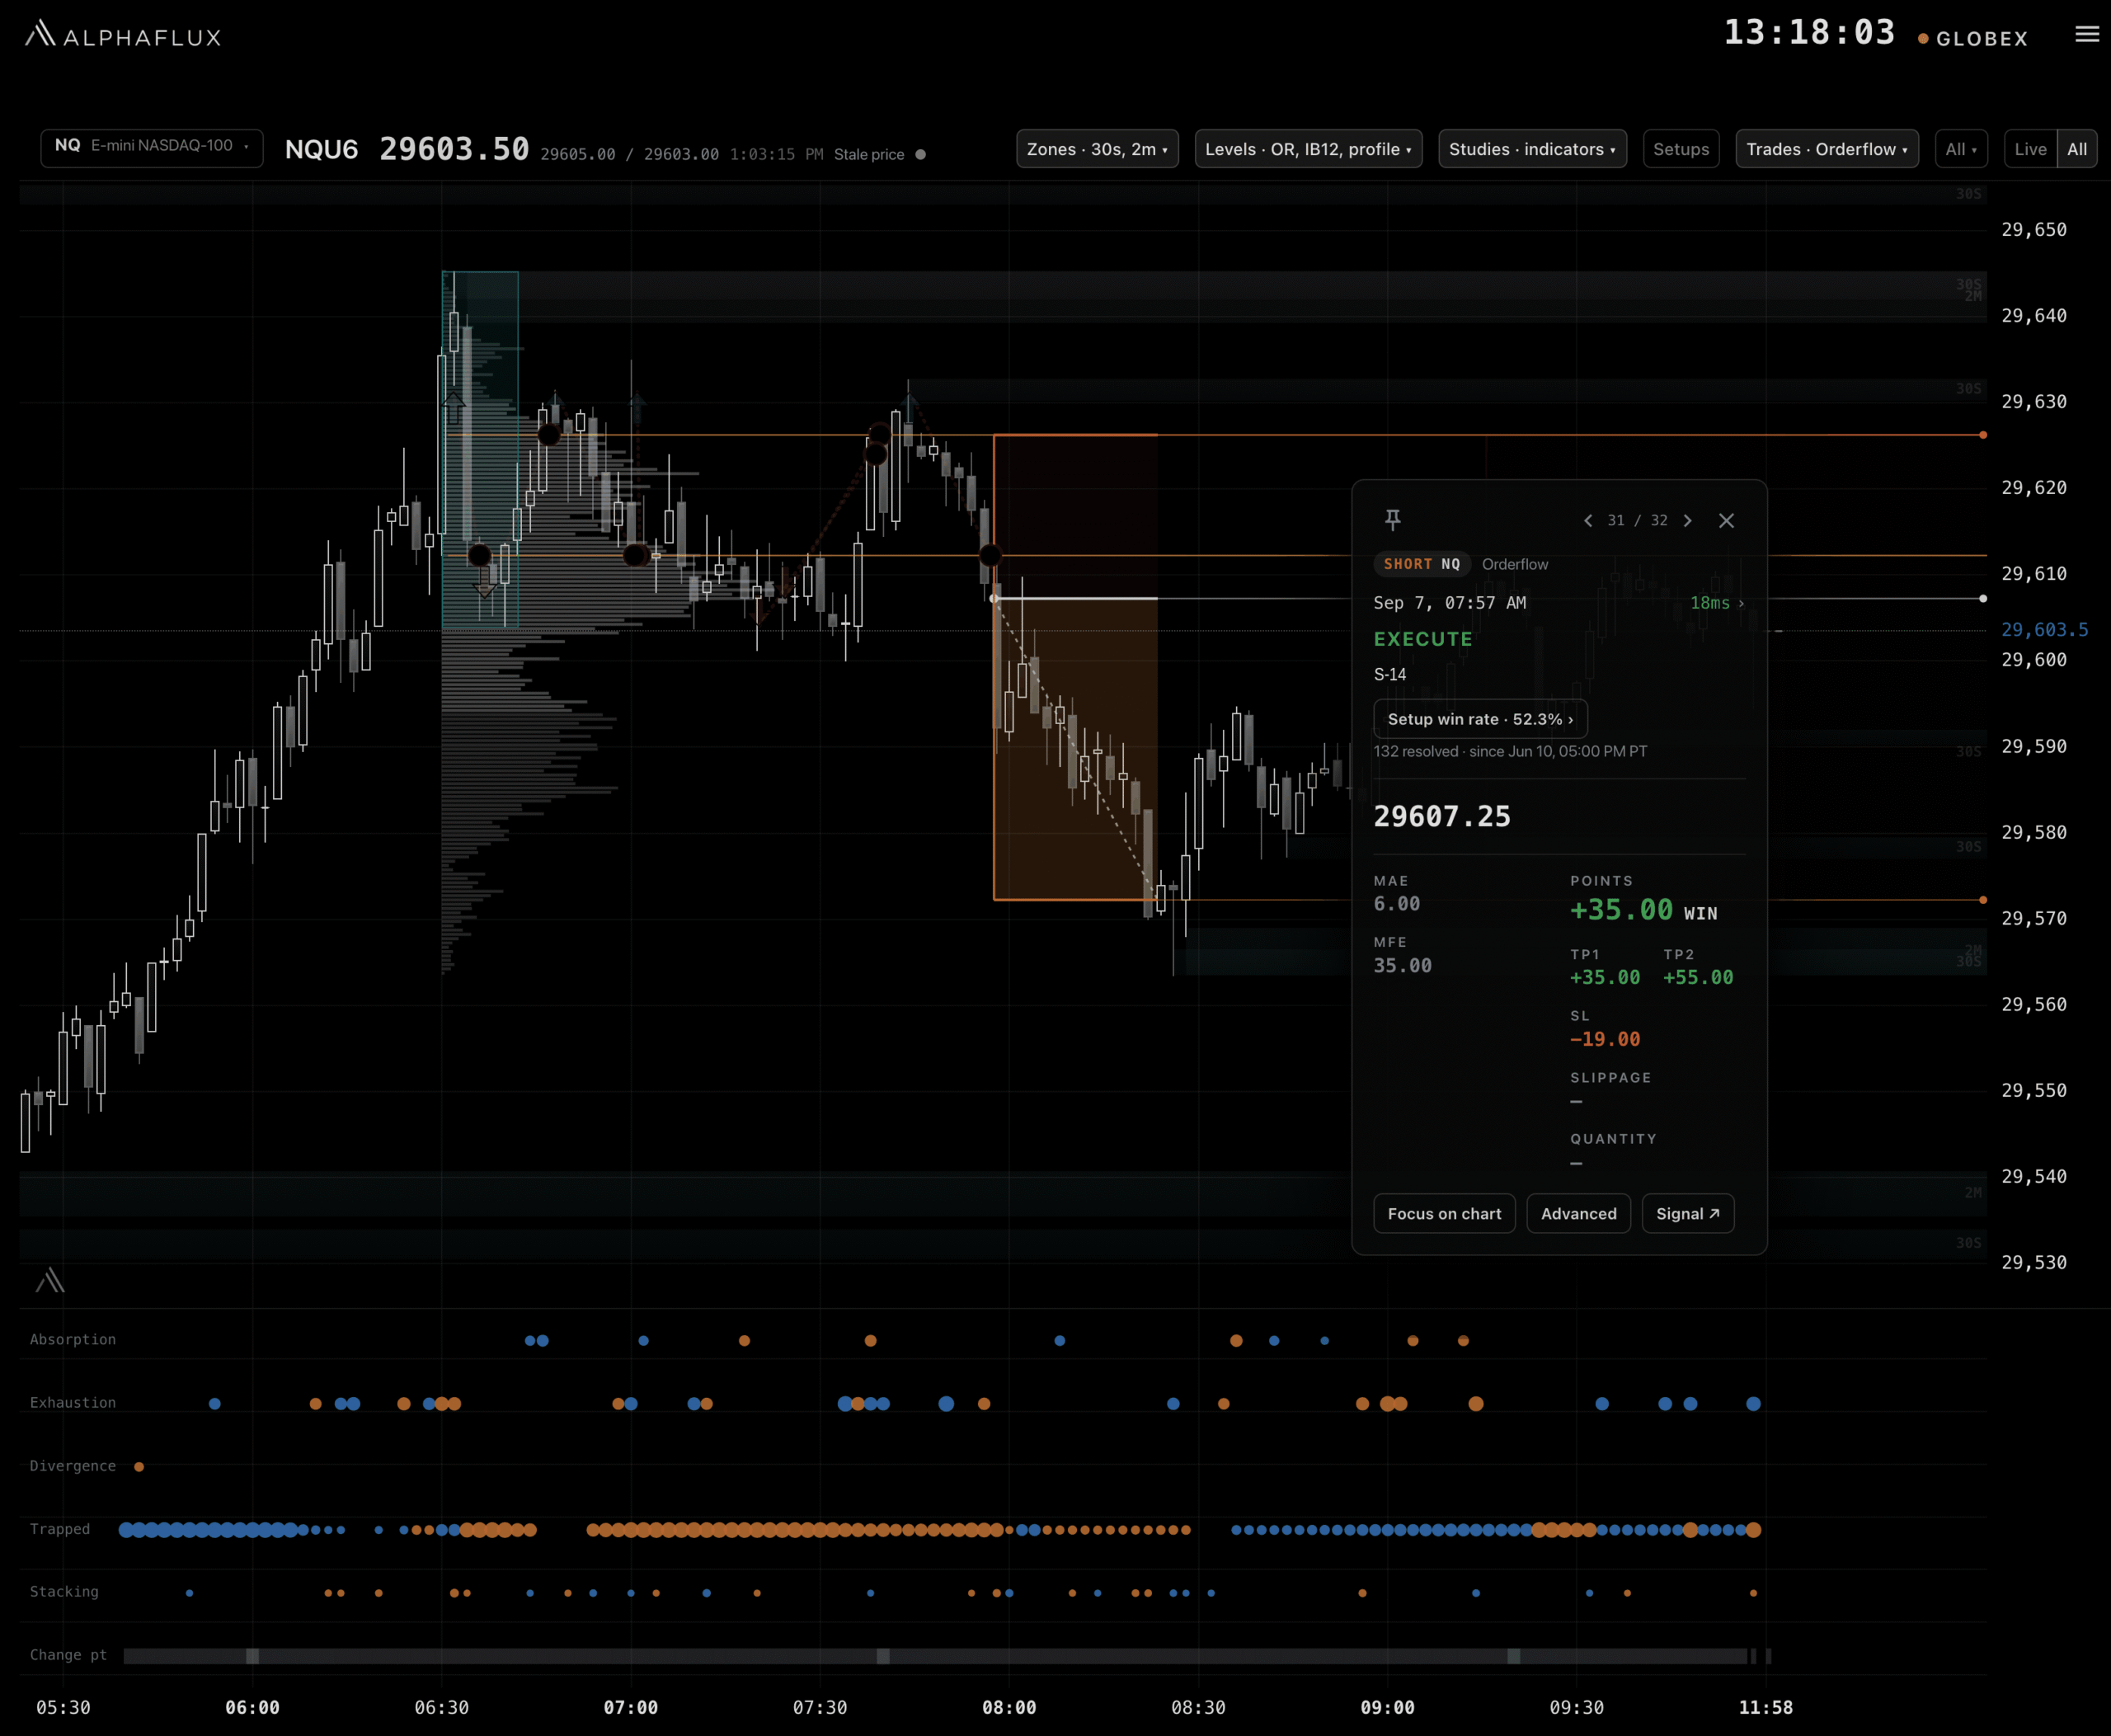The height and width of the screenshot is (1736, 2111).
Task: Toggle the Setups overlay button
Action: pyautogui.click(x=1681, y=149)
